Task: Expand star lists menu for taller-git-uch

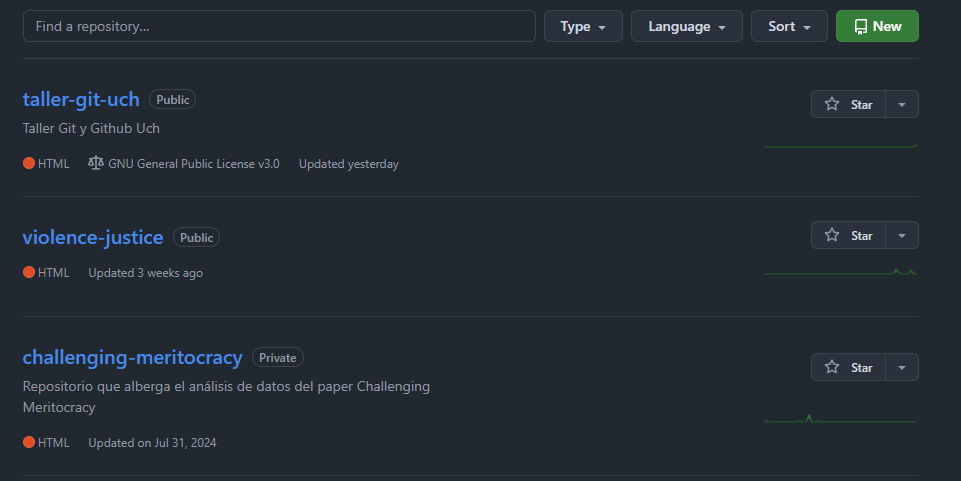Action: [x=902, y=104]
